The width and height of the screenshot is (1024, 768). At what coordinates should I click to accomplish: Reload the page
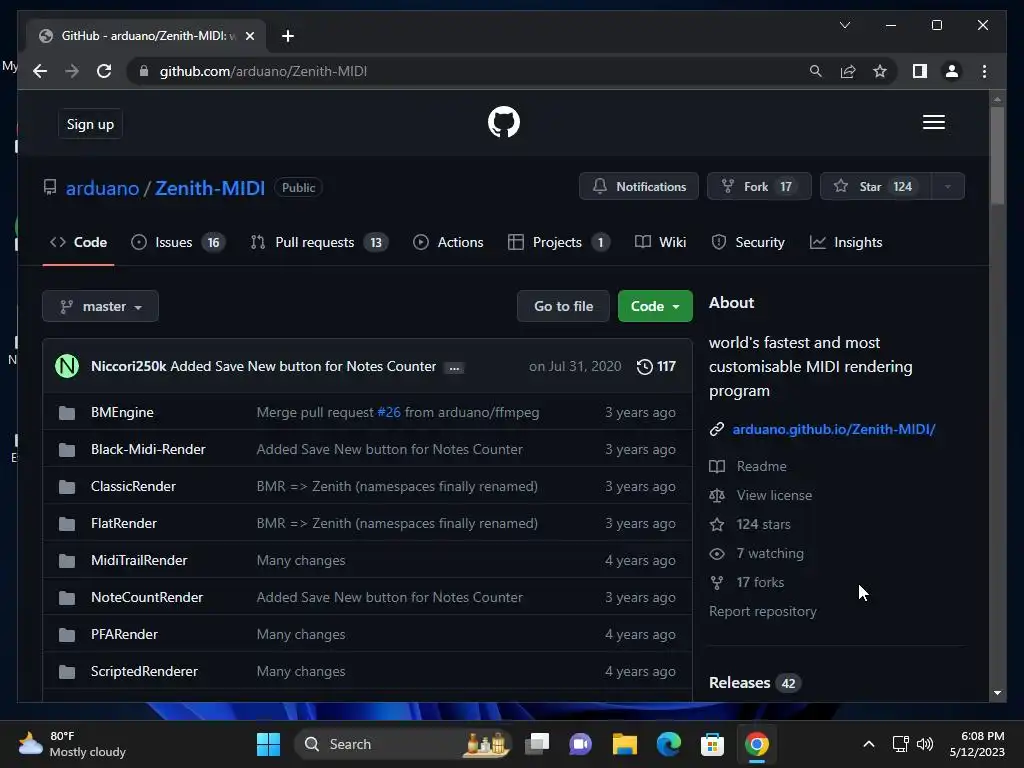click(x=104, y=71)
